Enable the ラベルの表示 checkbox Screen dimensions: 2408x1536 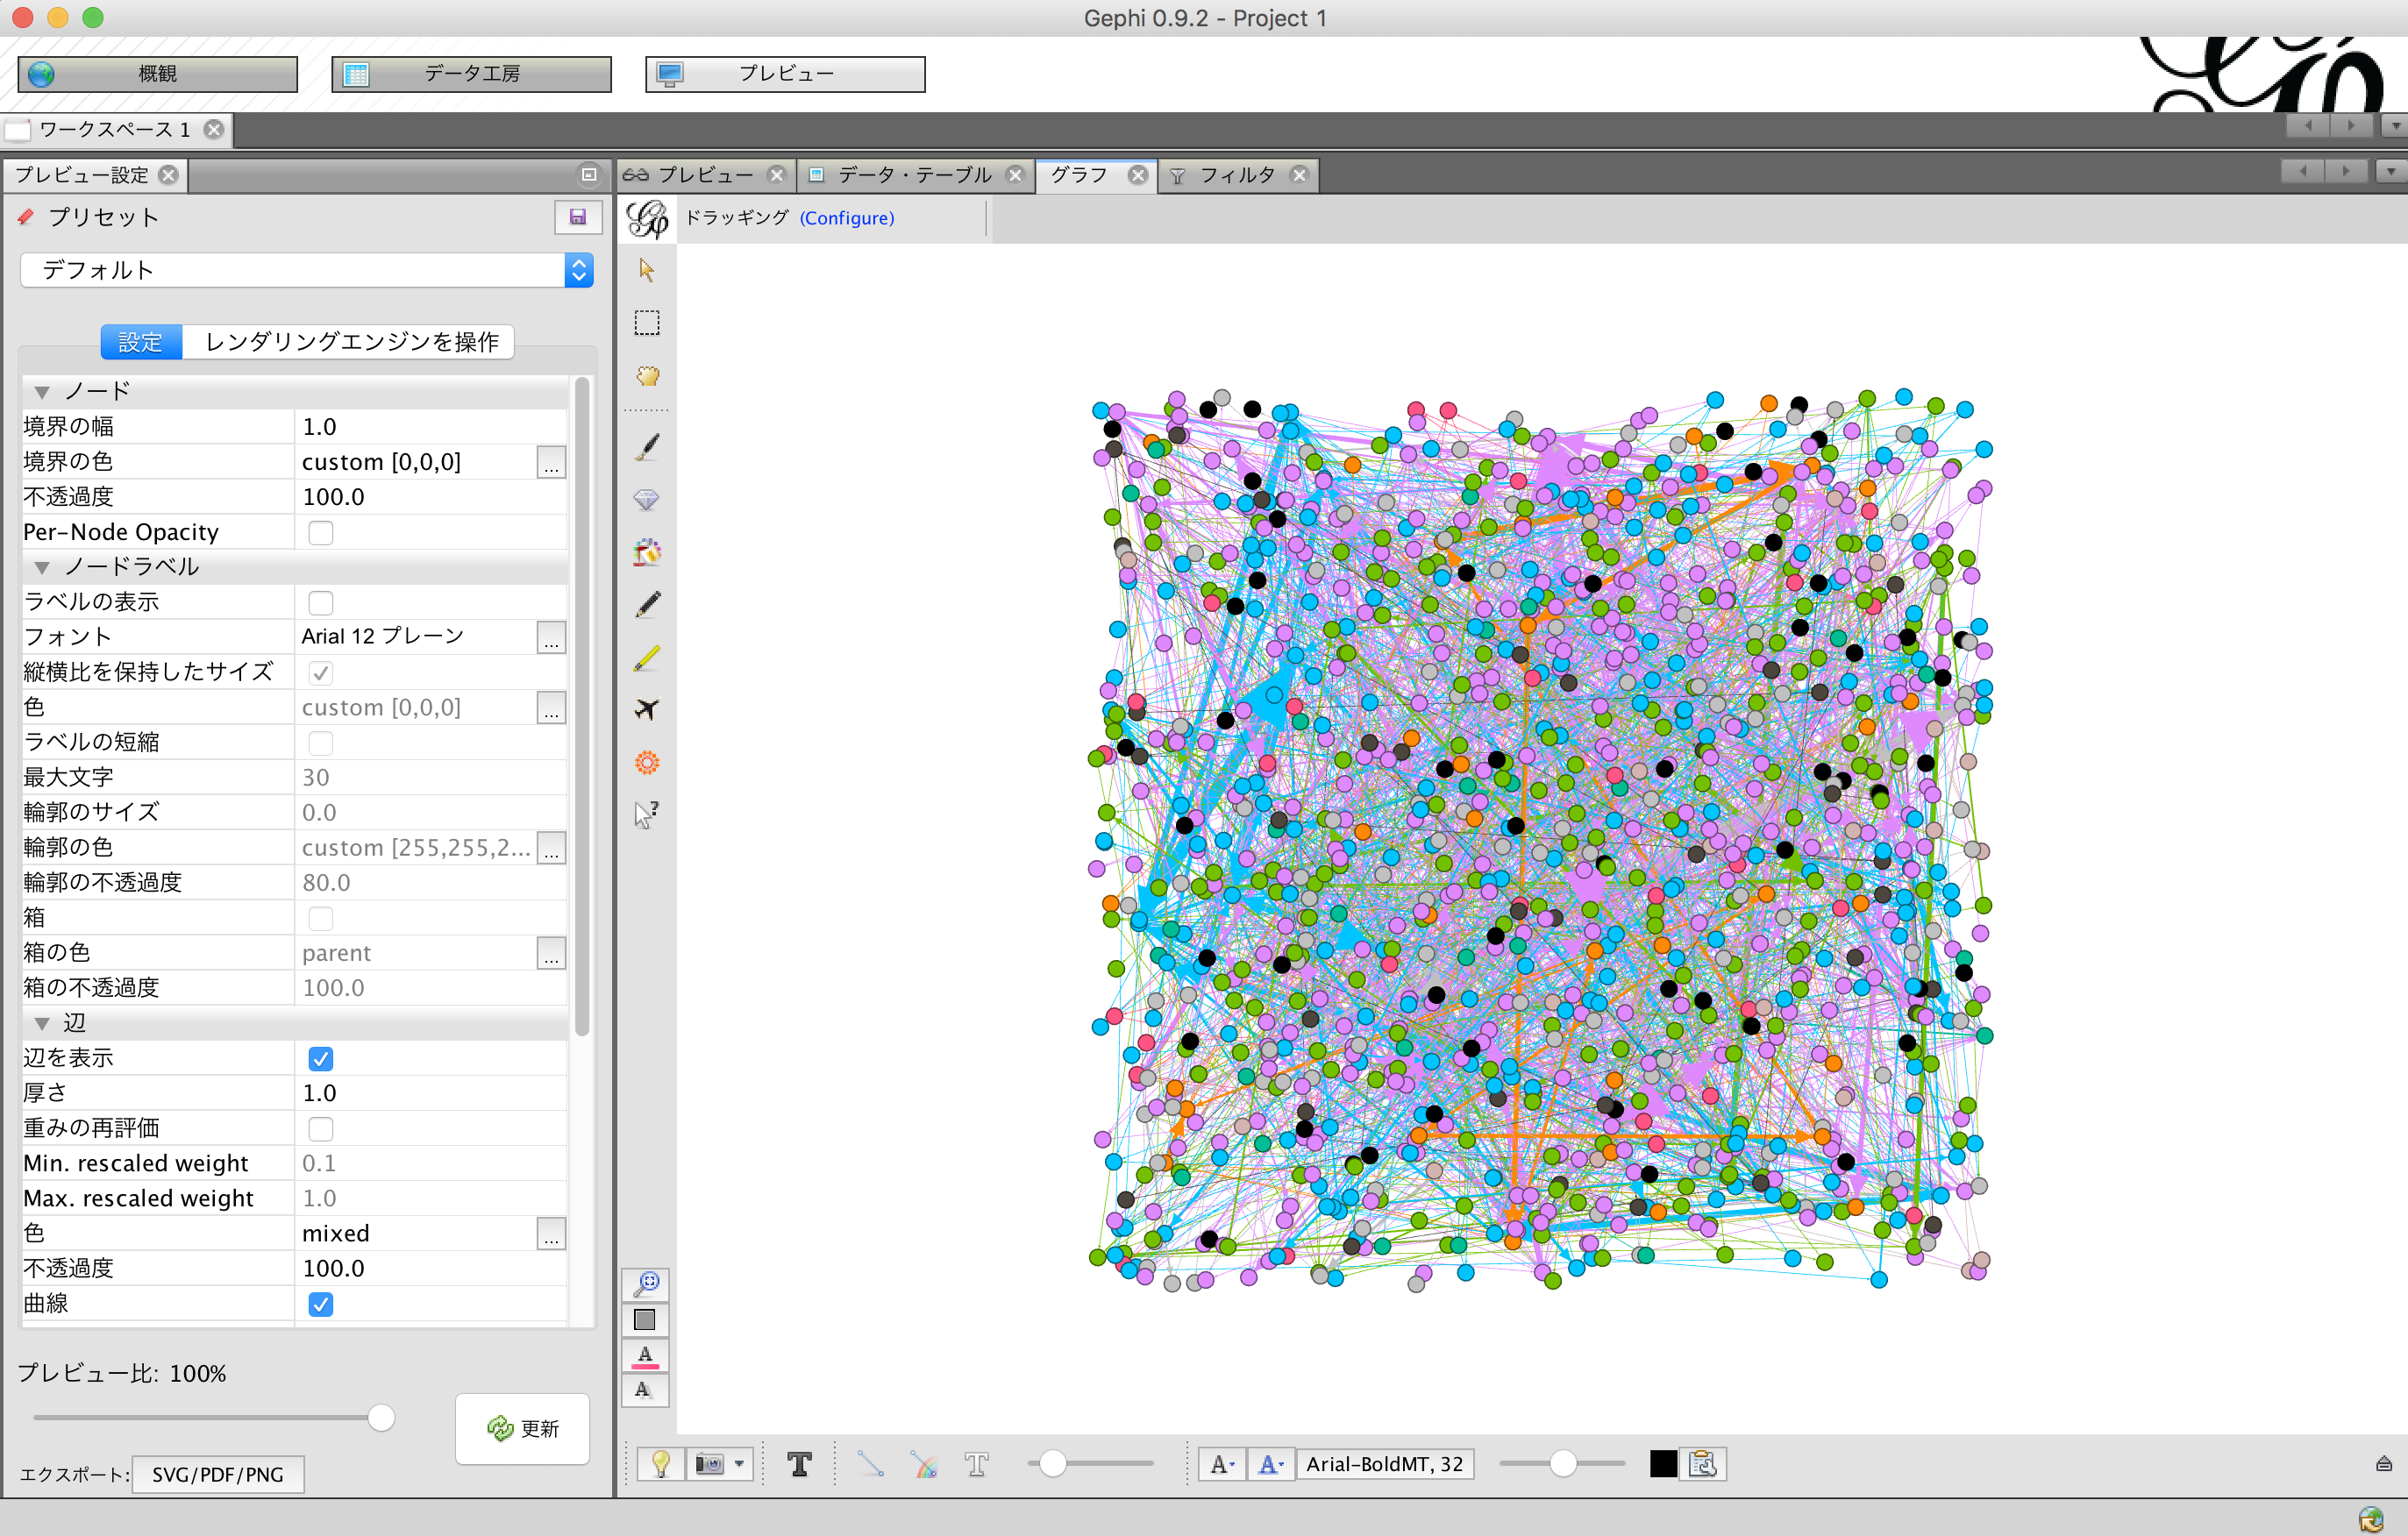coord(320,603)
